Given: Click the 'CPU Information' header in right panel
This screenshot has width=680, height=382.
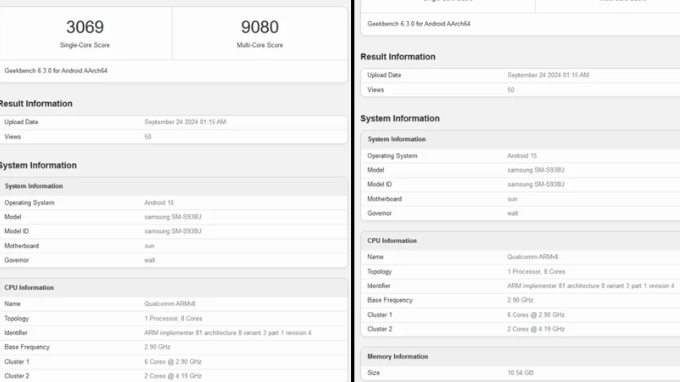Looking at the screenshot, I should (392, 241).
